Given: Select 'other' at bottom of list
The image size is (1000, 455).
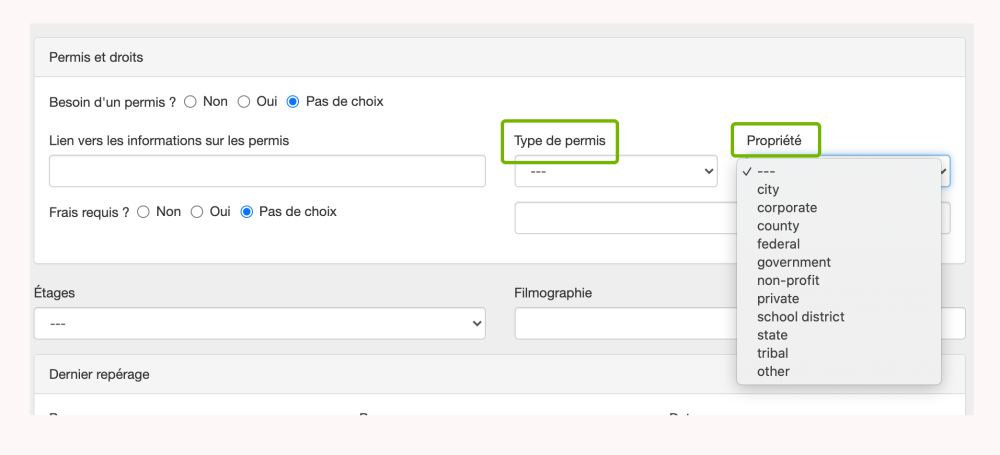Looking at the screenshot, I should 773,371.
